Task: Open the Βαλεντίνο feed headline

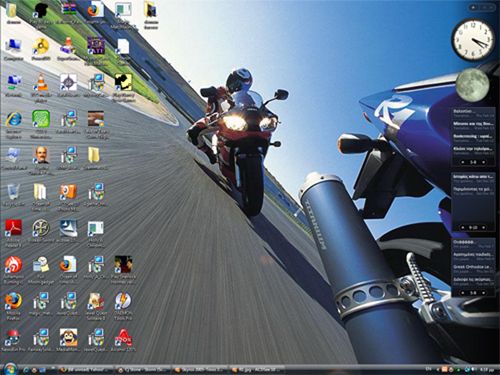Action: pos(465,111)
